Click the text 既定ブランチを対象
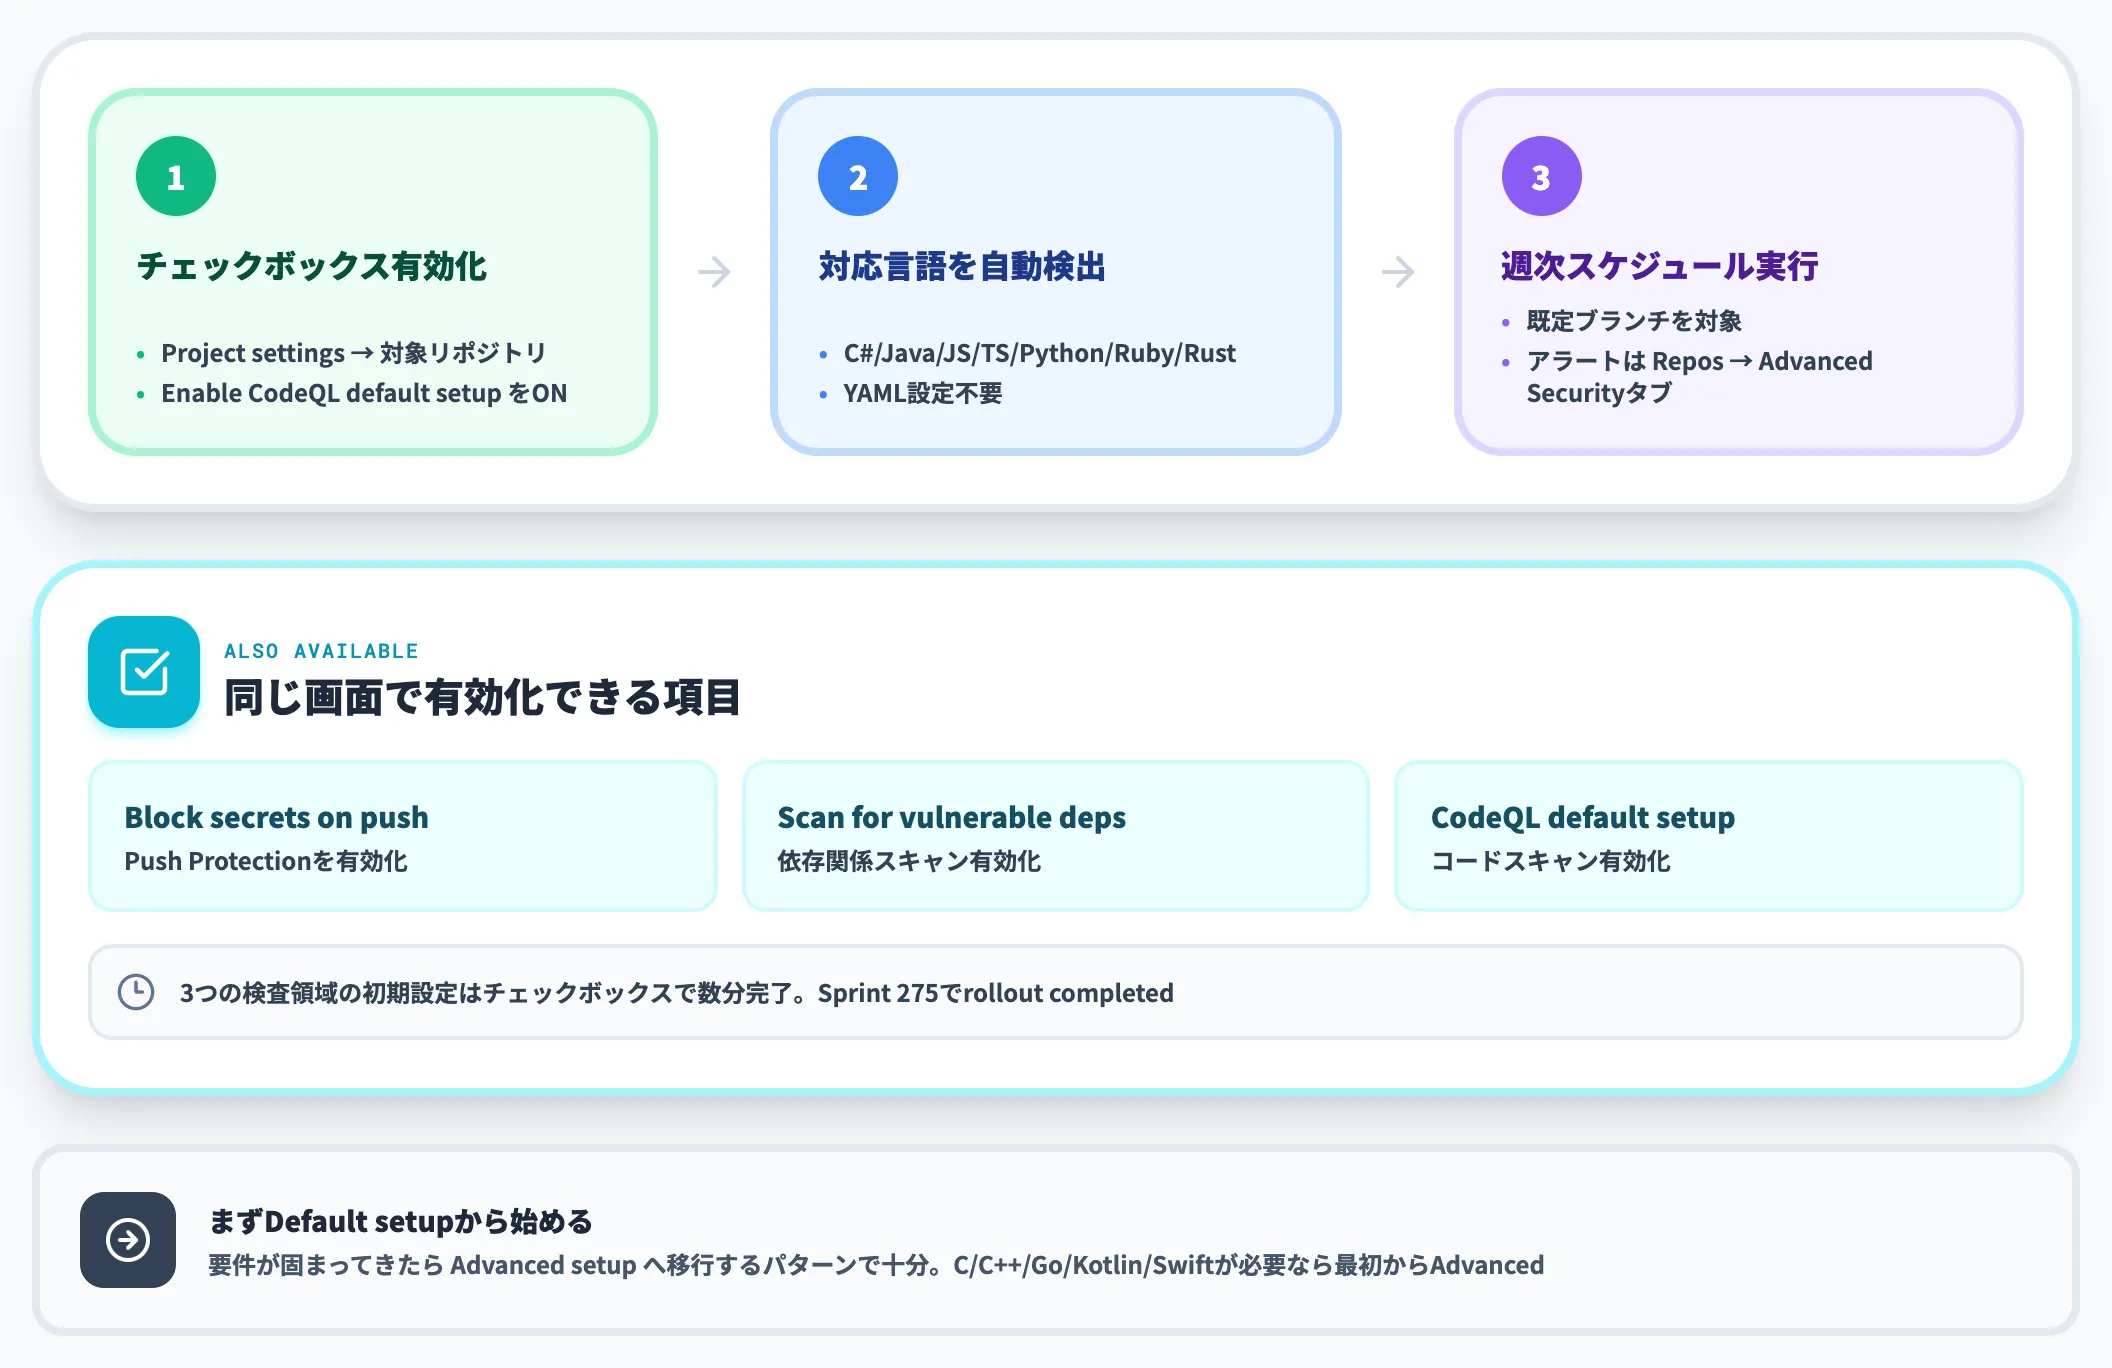This screenshot has height=1368, width=2112. point(1634,321)
